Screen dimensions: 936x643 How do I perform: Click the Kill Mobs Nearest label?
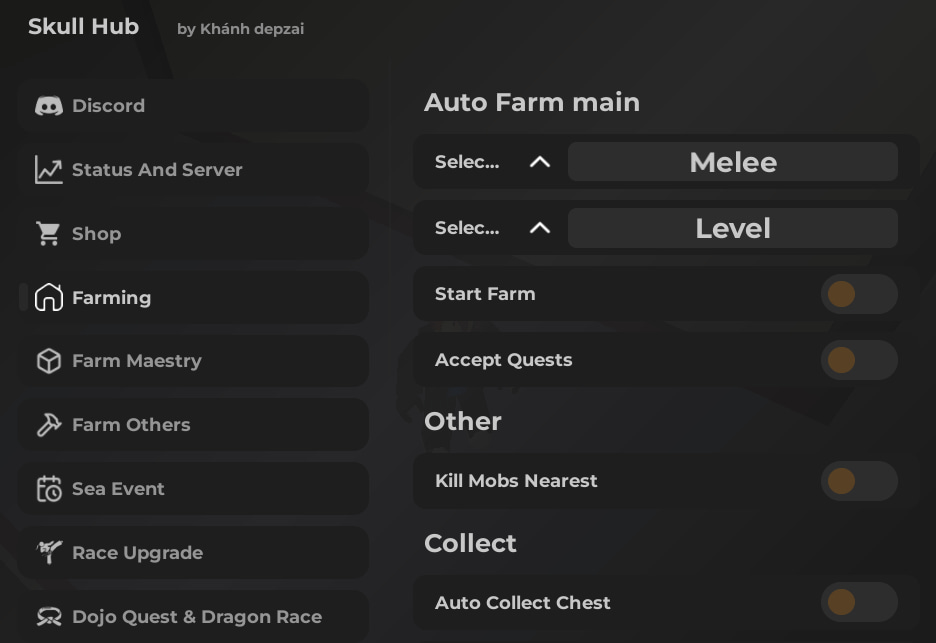(516, 481)
